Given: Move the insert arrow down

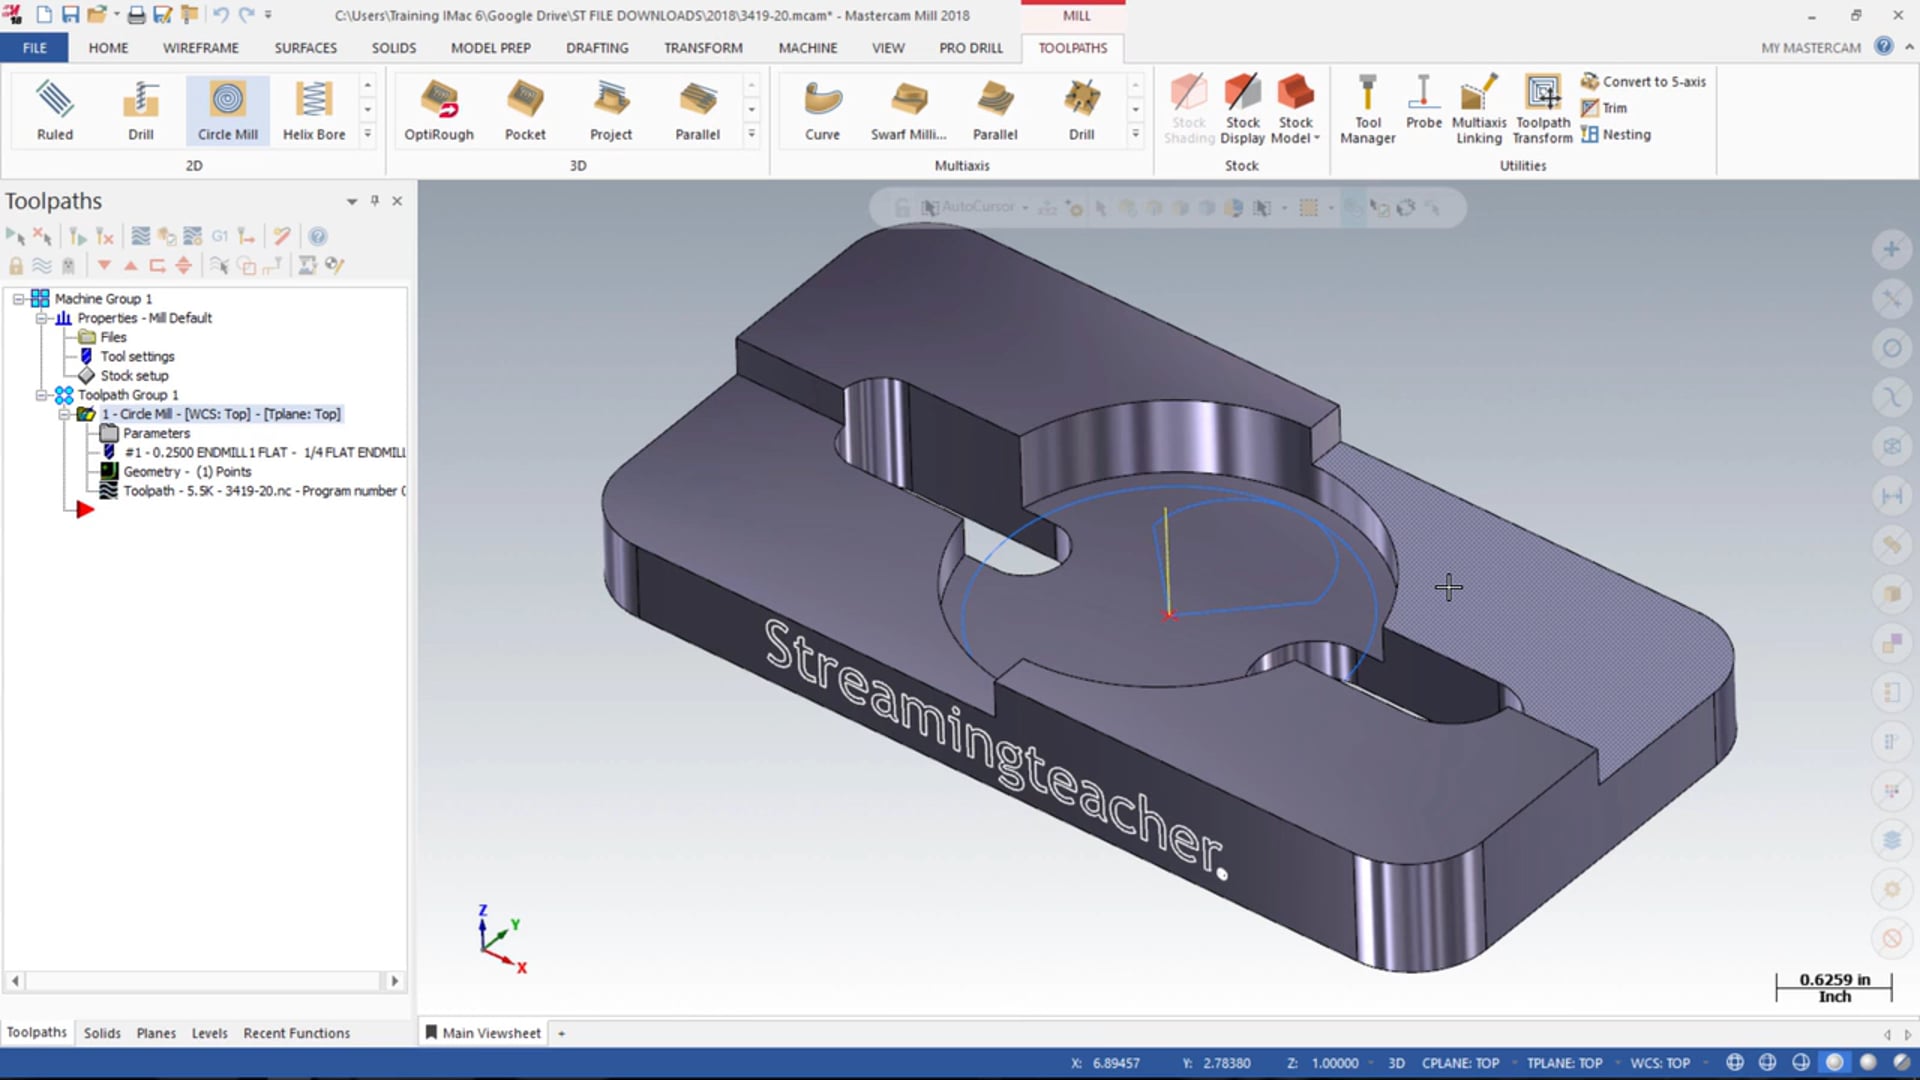Looking at the screenshot, I should [104, 265].
